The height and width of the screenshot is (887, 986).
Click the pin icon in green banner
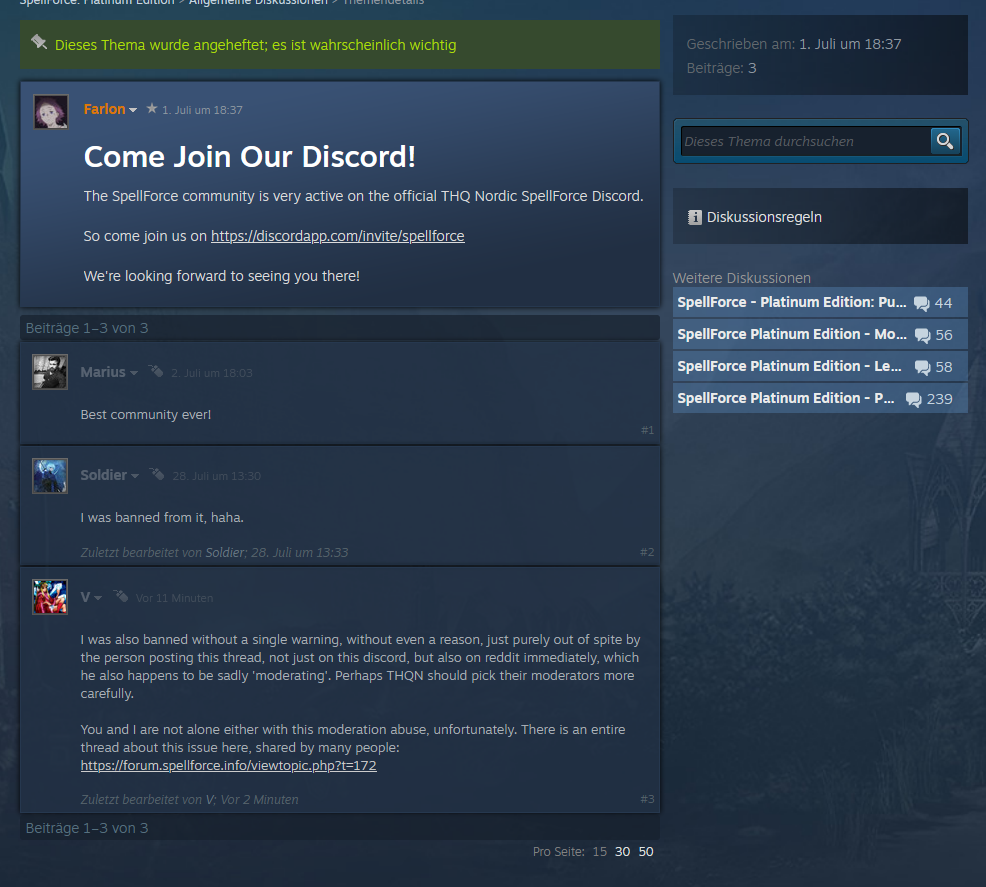click(39, 42)
